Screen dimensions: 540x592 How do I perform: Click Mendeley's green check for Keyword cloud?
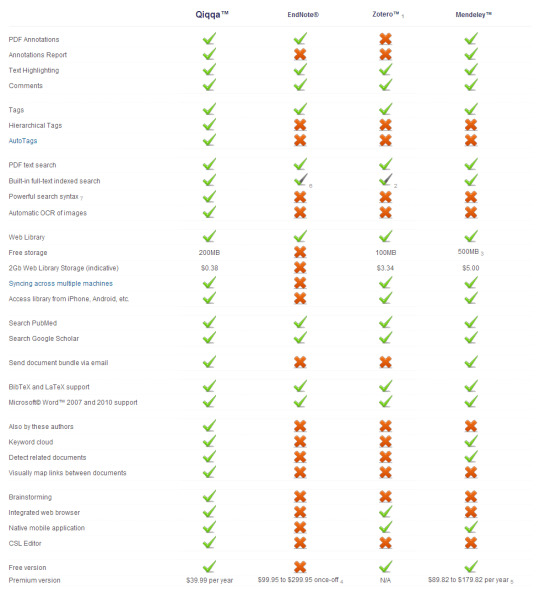tap(471, 441)
